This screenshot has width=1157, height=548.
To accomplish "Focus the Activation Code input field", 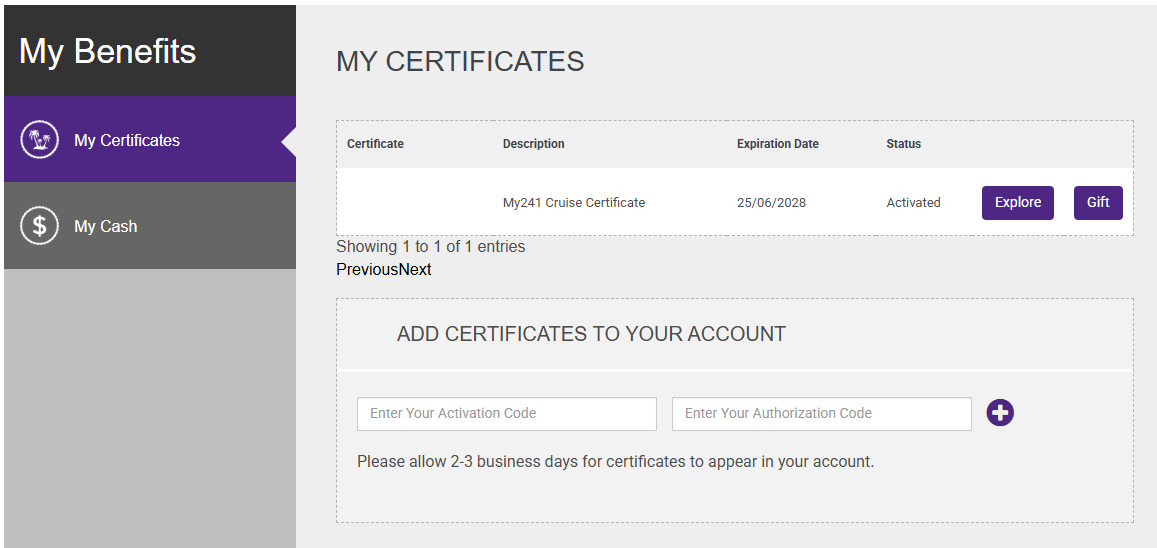I will (x=506, y=414).
